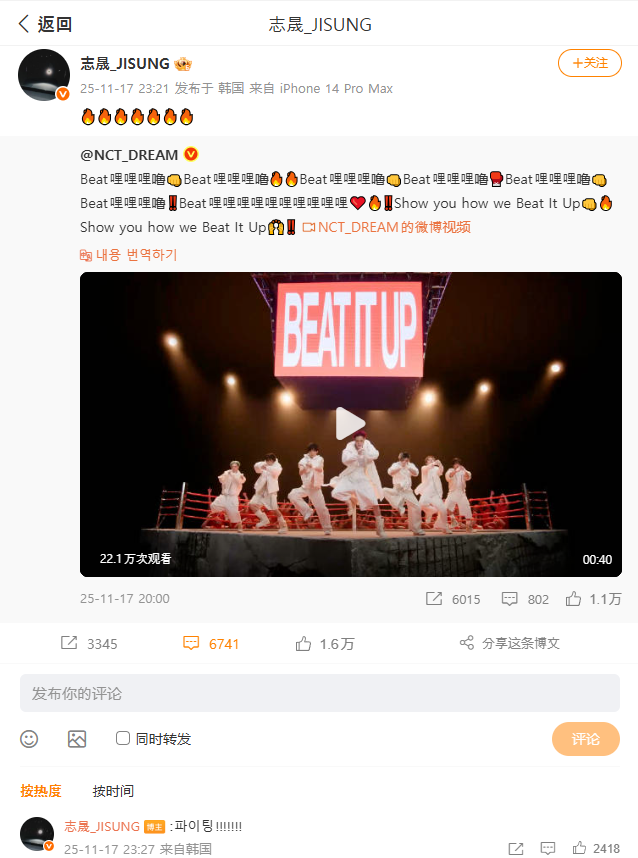Open quoted post comments showing 802

(509, 599)
